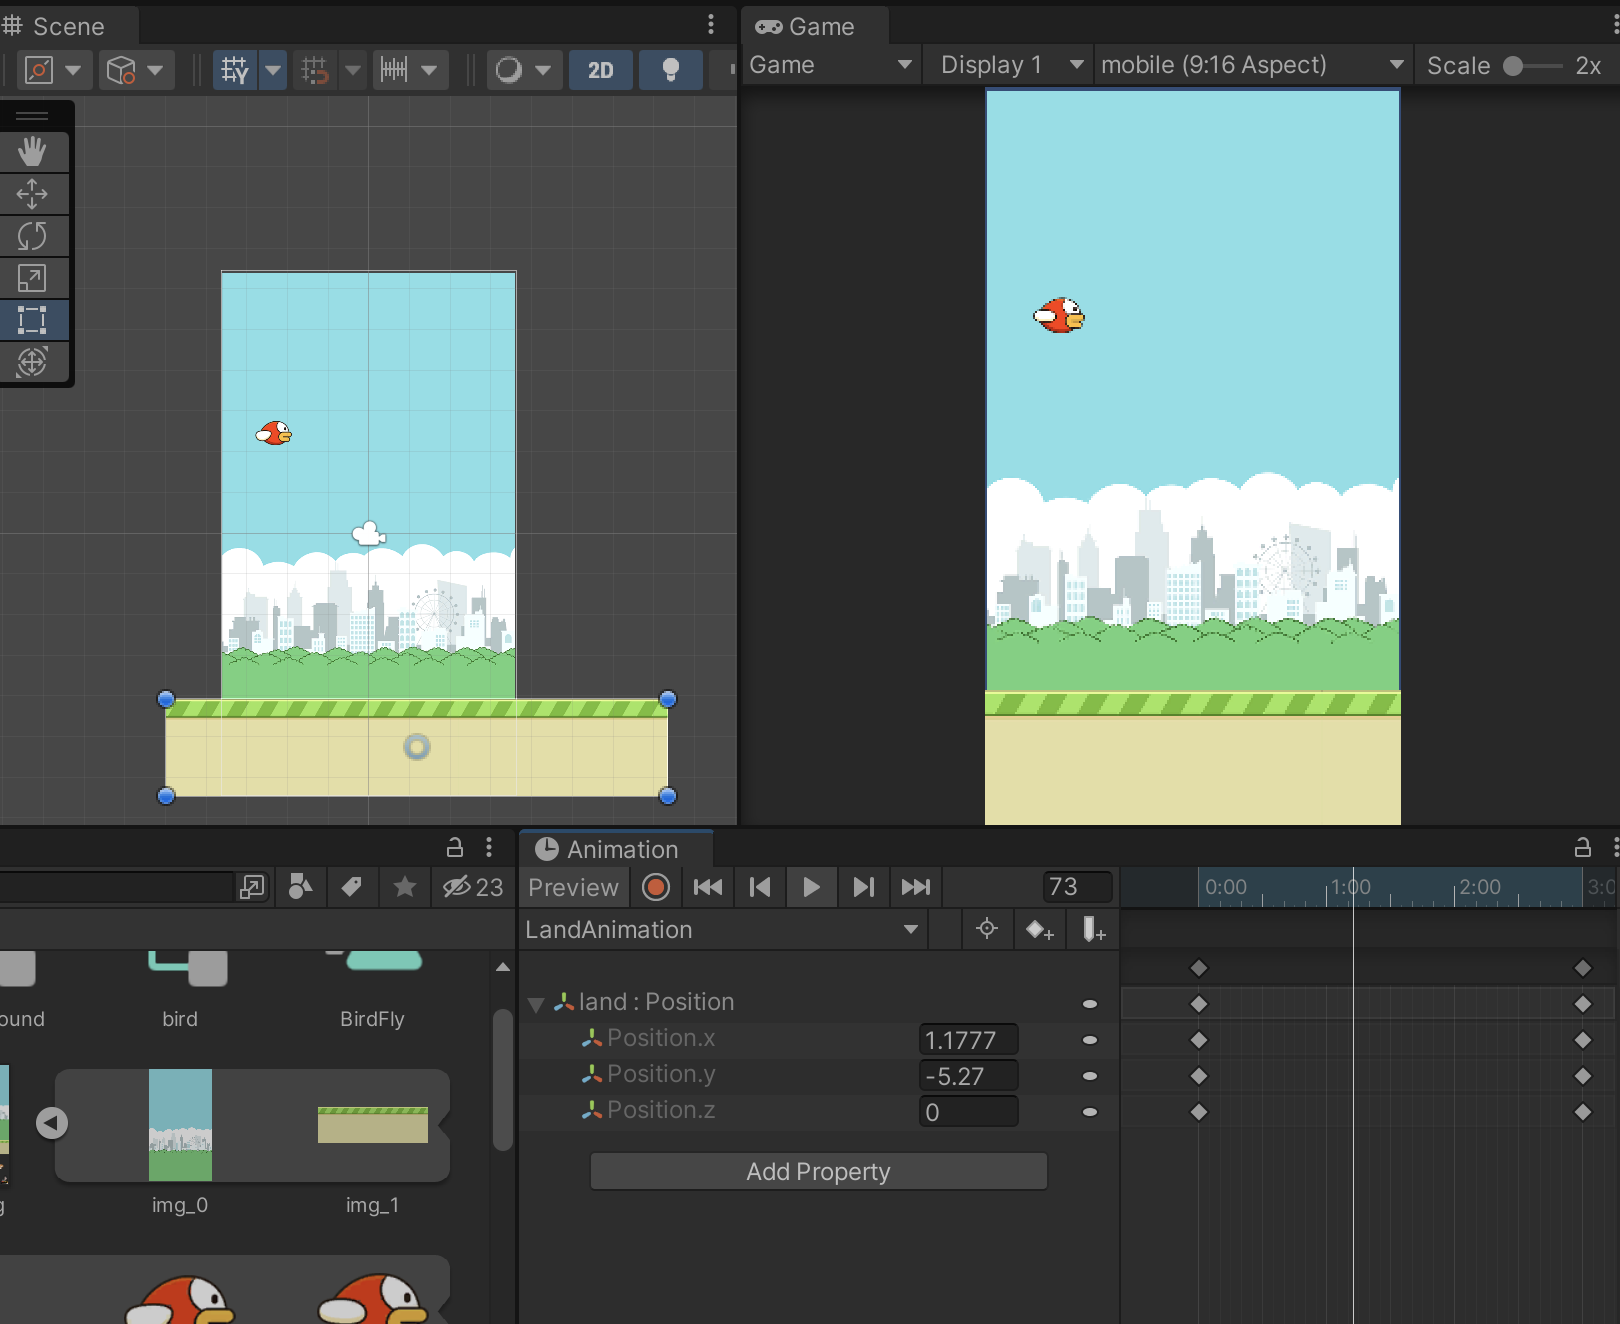Select the Rotate tool

32,236
